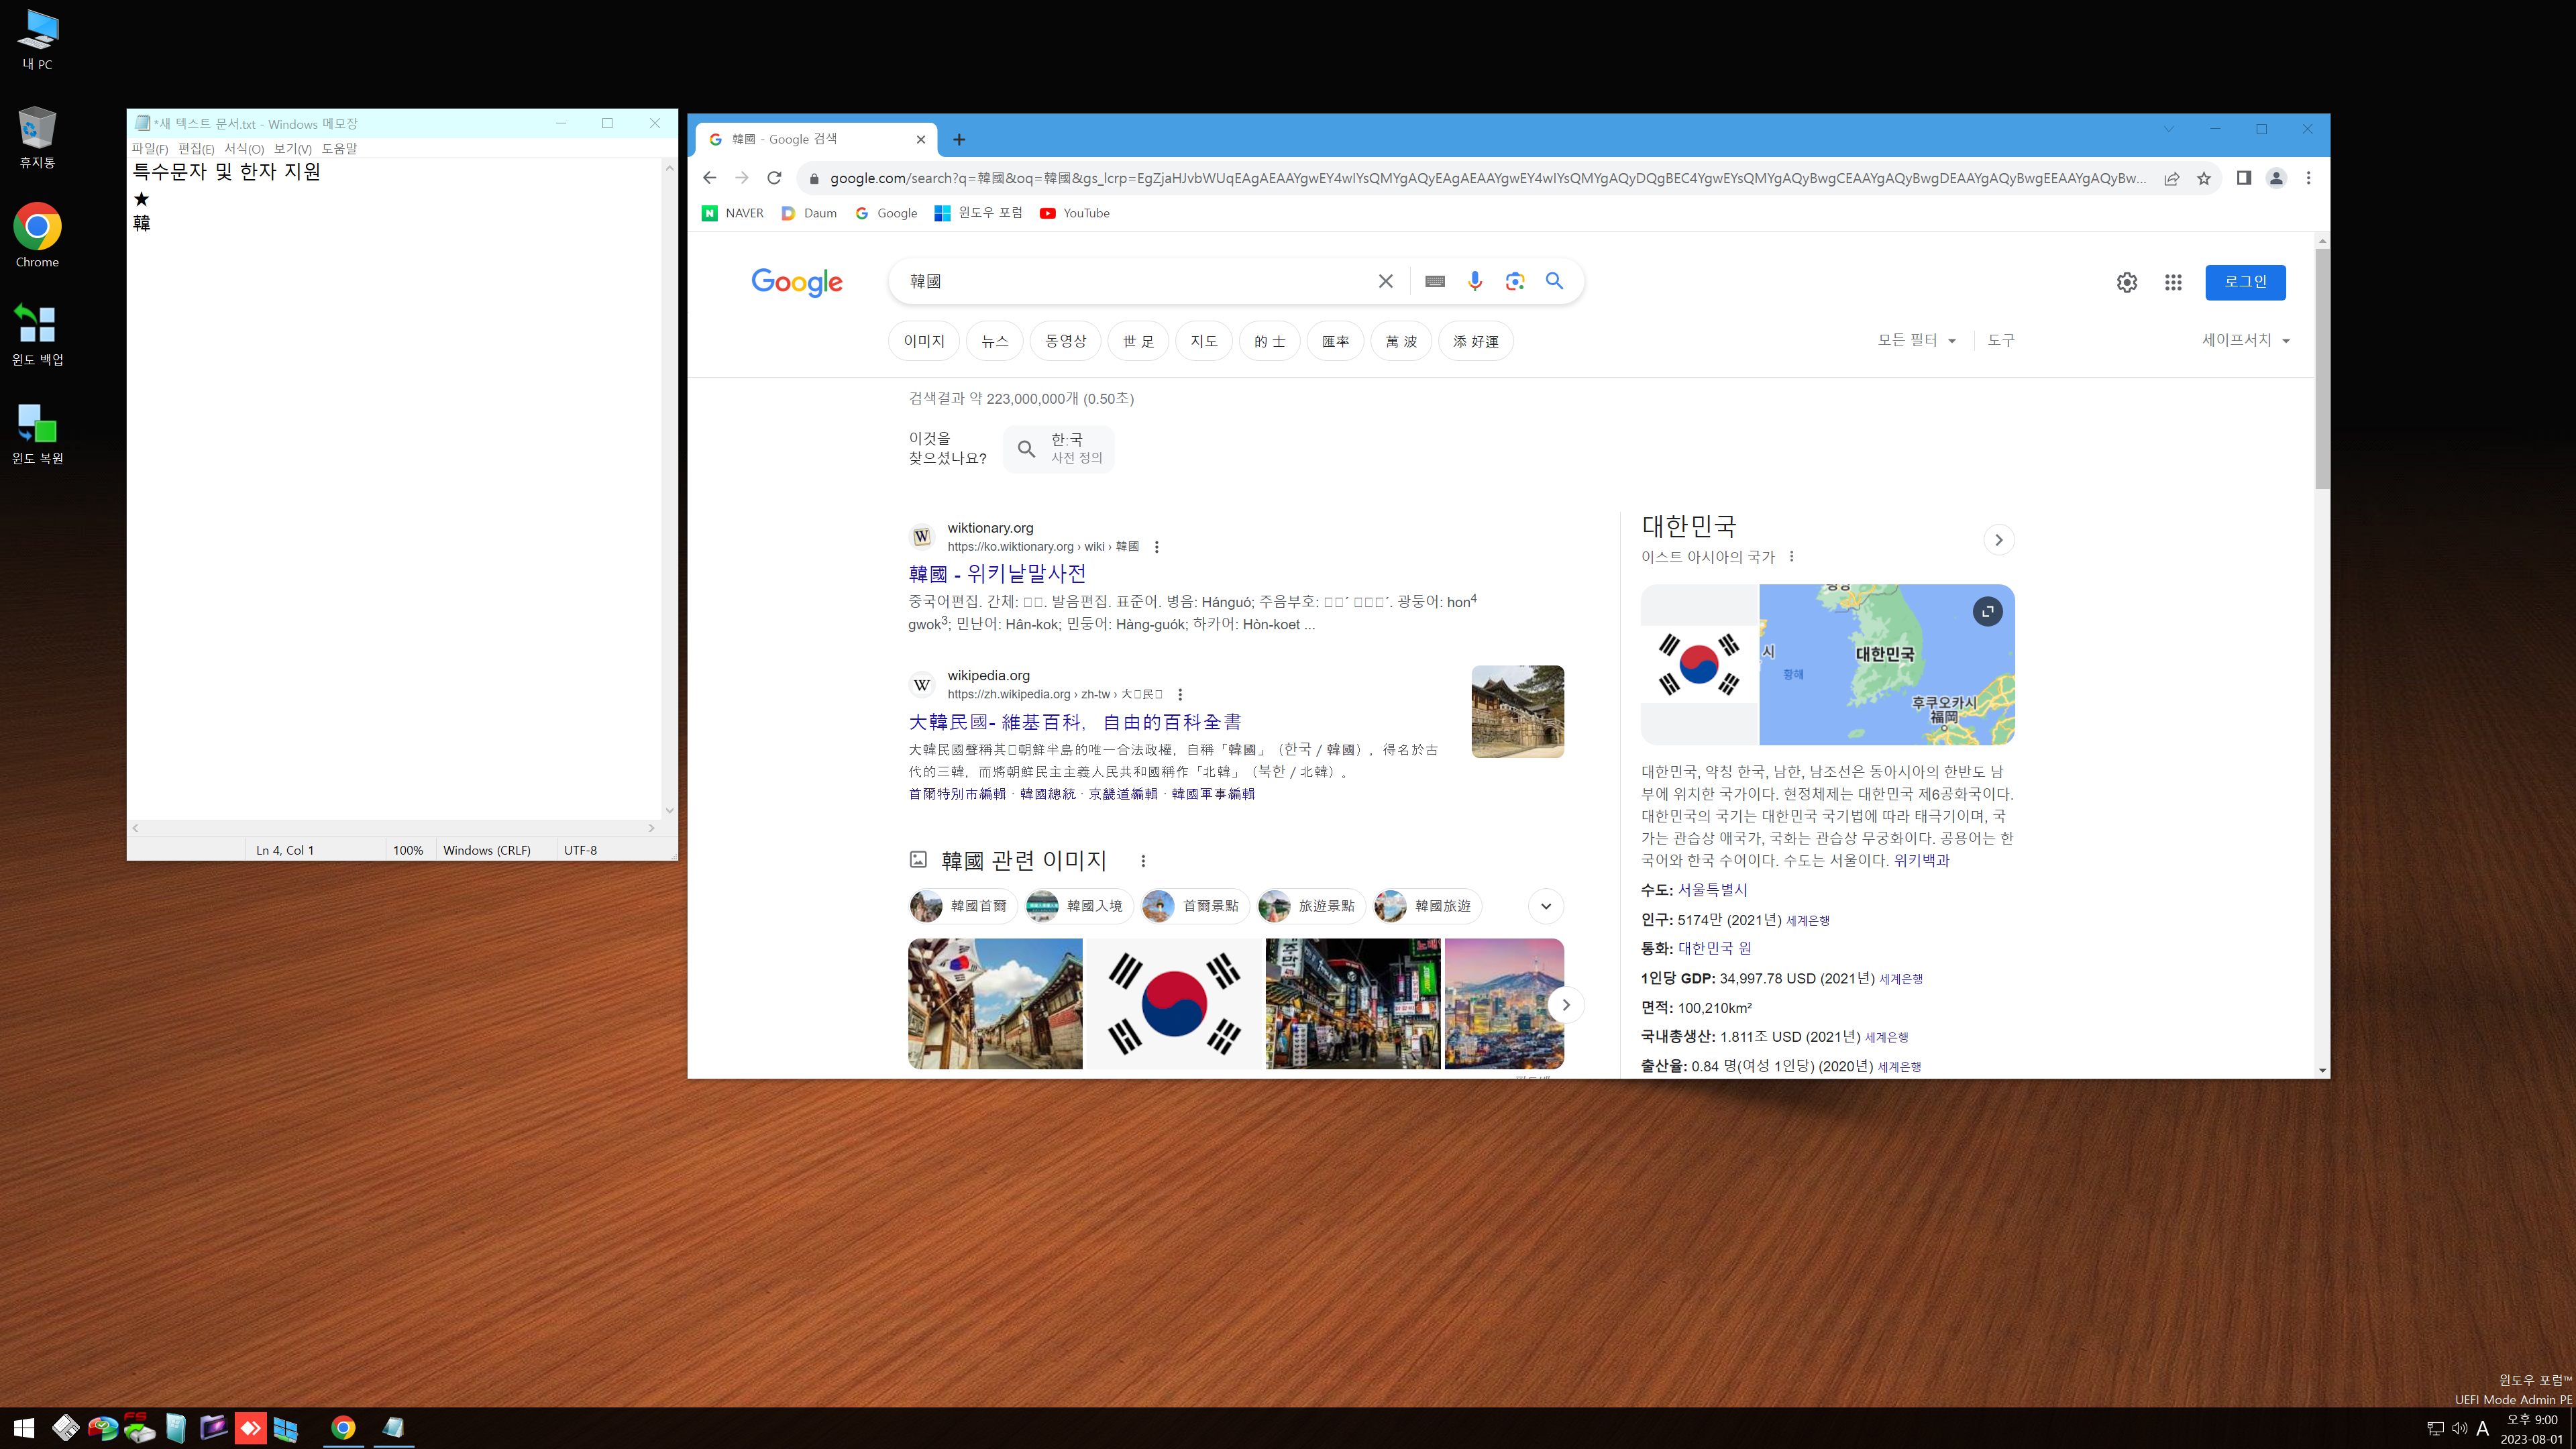Expand the 모든 필터 dropdown
Screen dimensions: 2576x1449
pyautogui.click(x=1917, y=340)
